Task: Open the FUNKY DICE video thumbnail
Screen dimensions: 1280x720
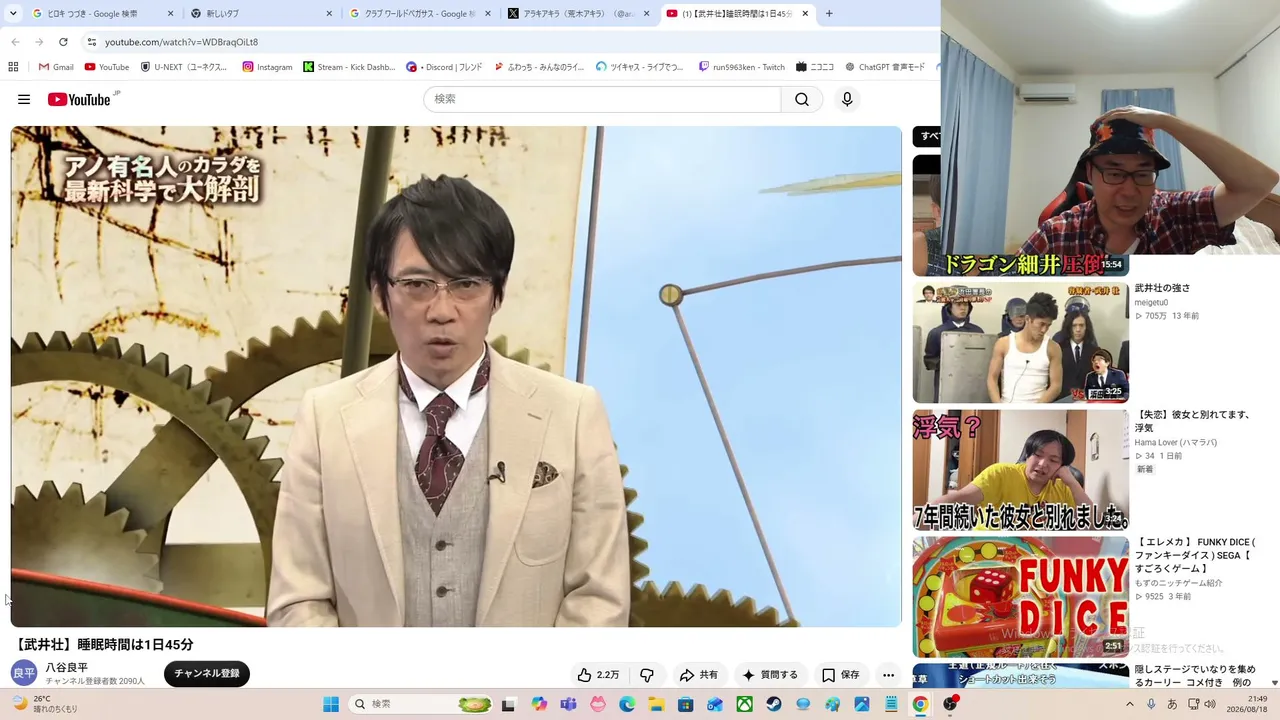Action: tap(1021, 597)
